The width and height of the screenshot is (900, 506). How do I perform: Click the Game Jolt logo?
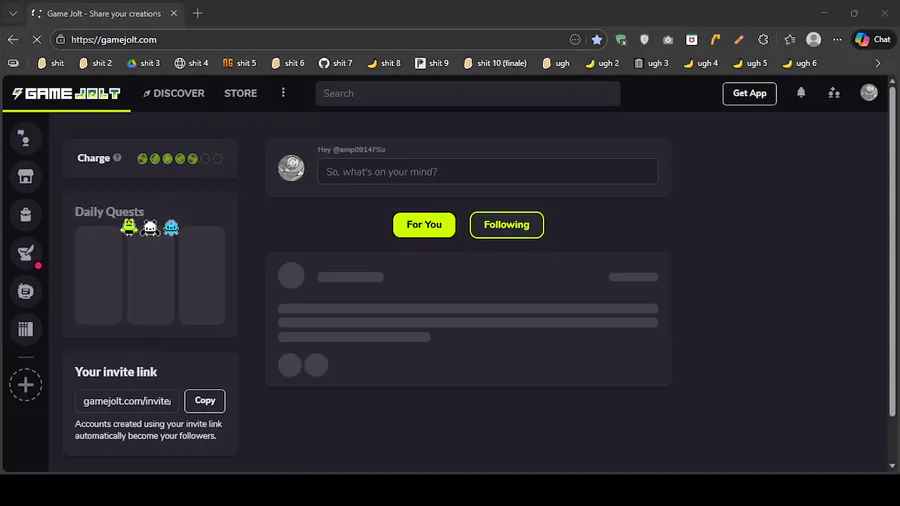pyautogui.click(x=67, y=94)
